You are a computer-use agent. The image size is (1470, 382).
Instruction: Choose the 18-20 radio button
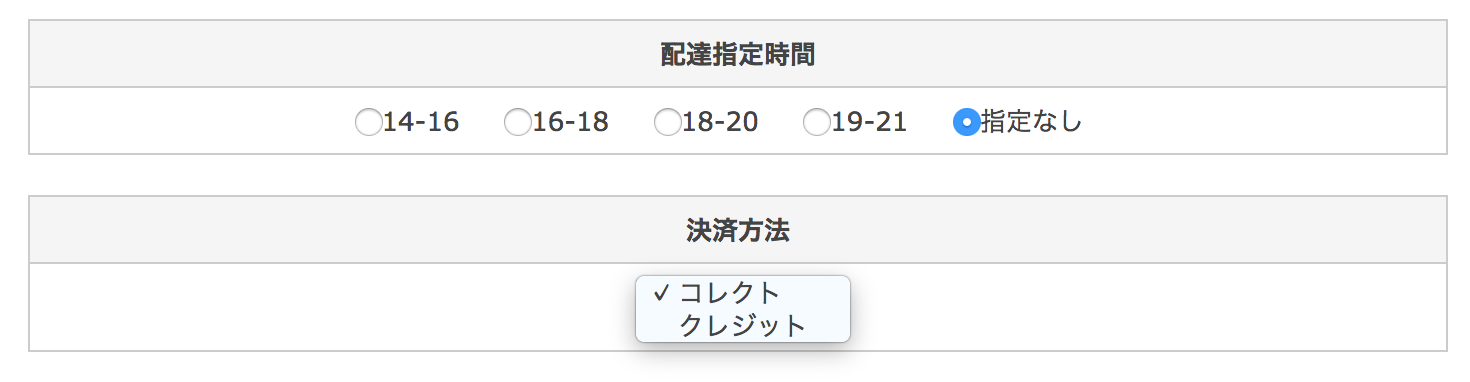667,123
